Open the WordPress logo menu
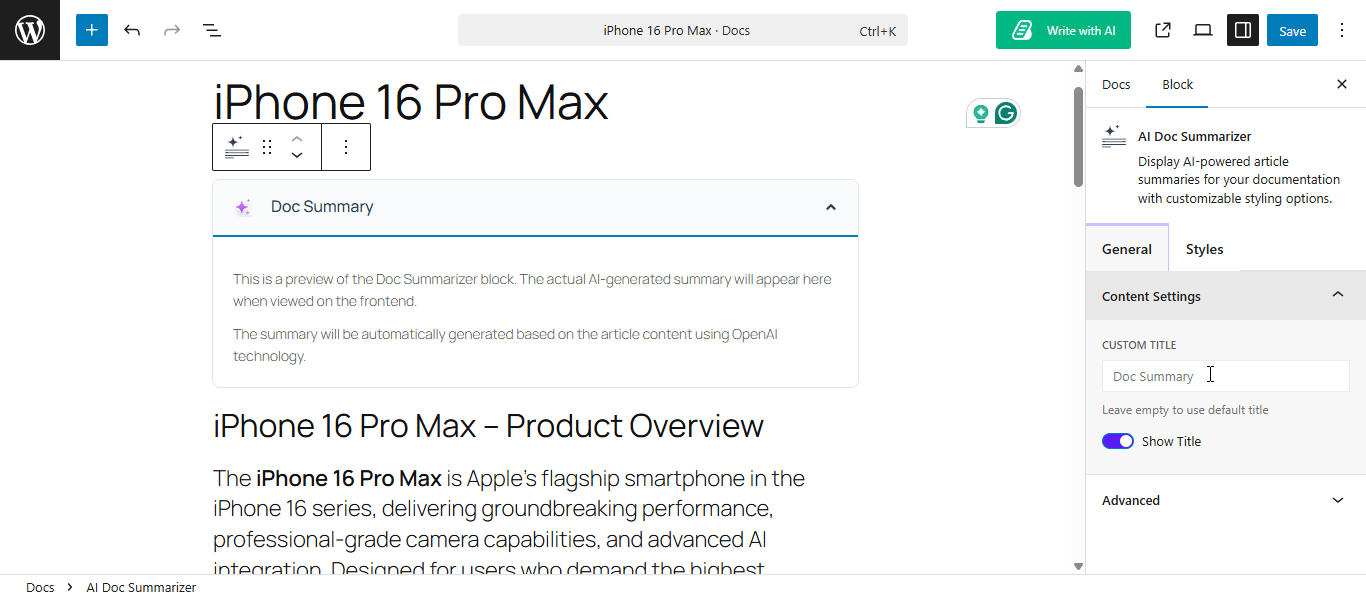The width and height of the screenshot is (1366, 599). pos(29,29)
